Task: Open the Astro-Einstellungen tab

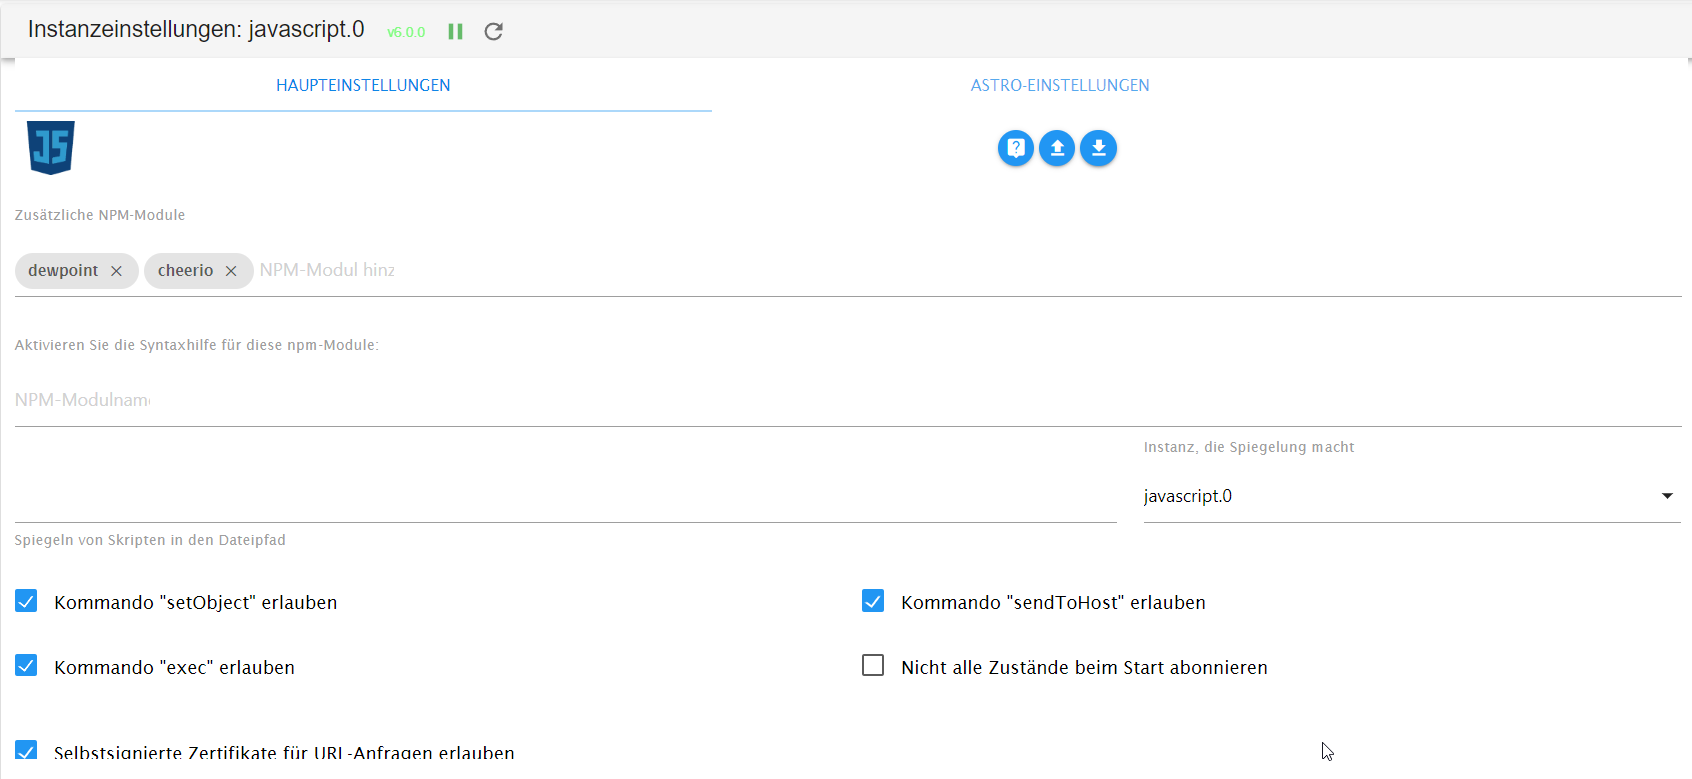Action: click(1060, 86)
